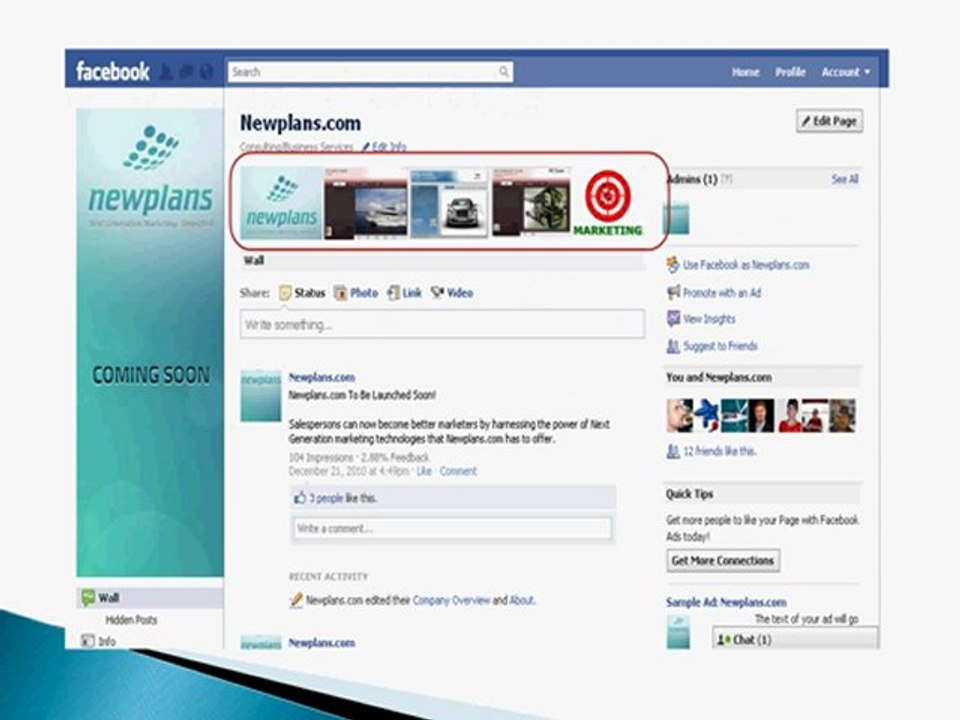This screenshot has width=960, height=720.
Task: Click the Suggest to Friends people icon
Action: pos(673,346)
